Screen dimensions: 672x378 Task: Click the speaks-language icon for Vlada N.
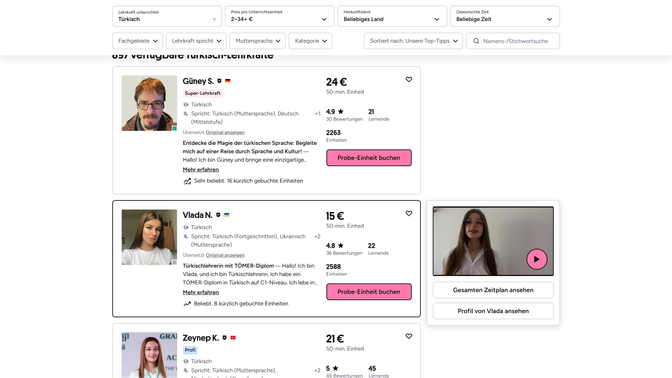[x=186, y=236]
